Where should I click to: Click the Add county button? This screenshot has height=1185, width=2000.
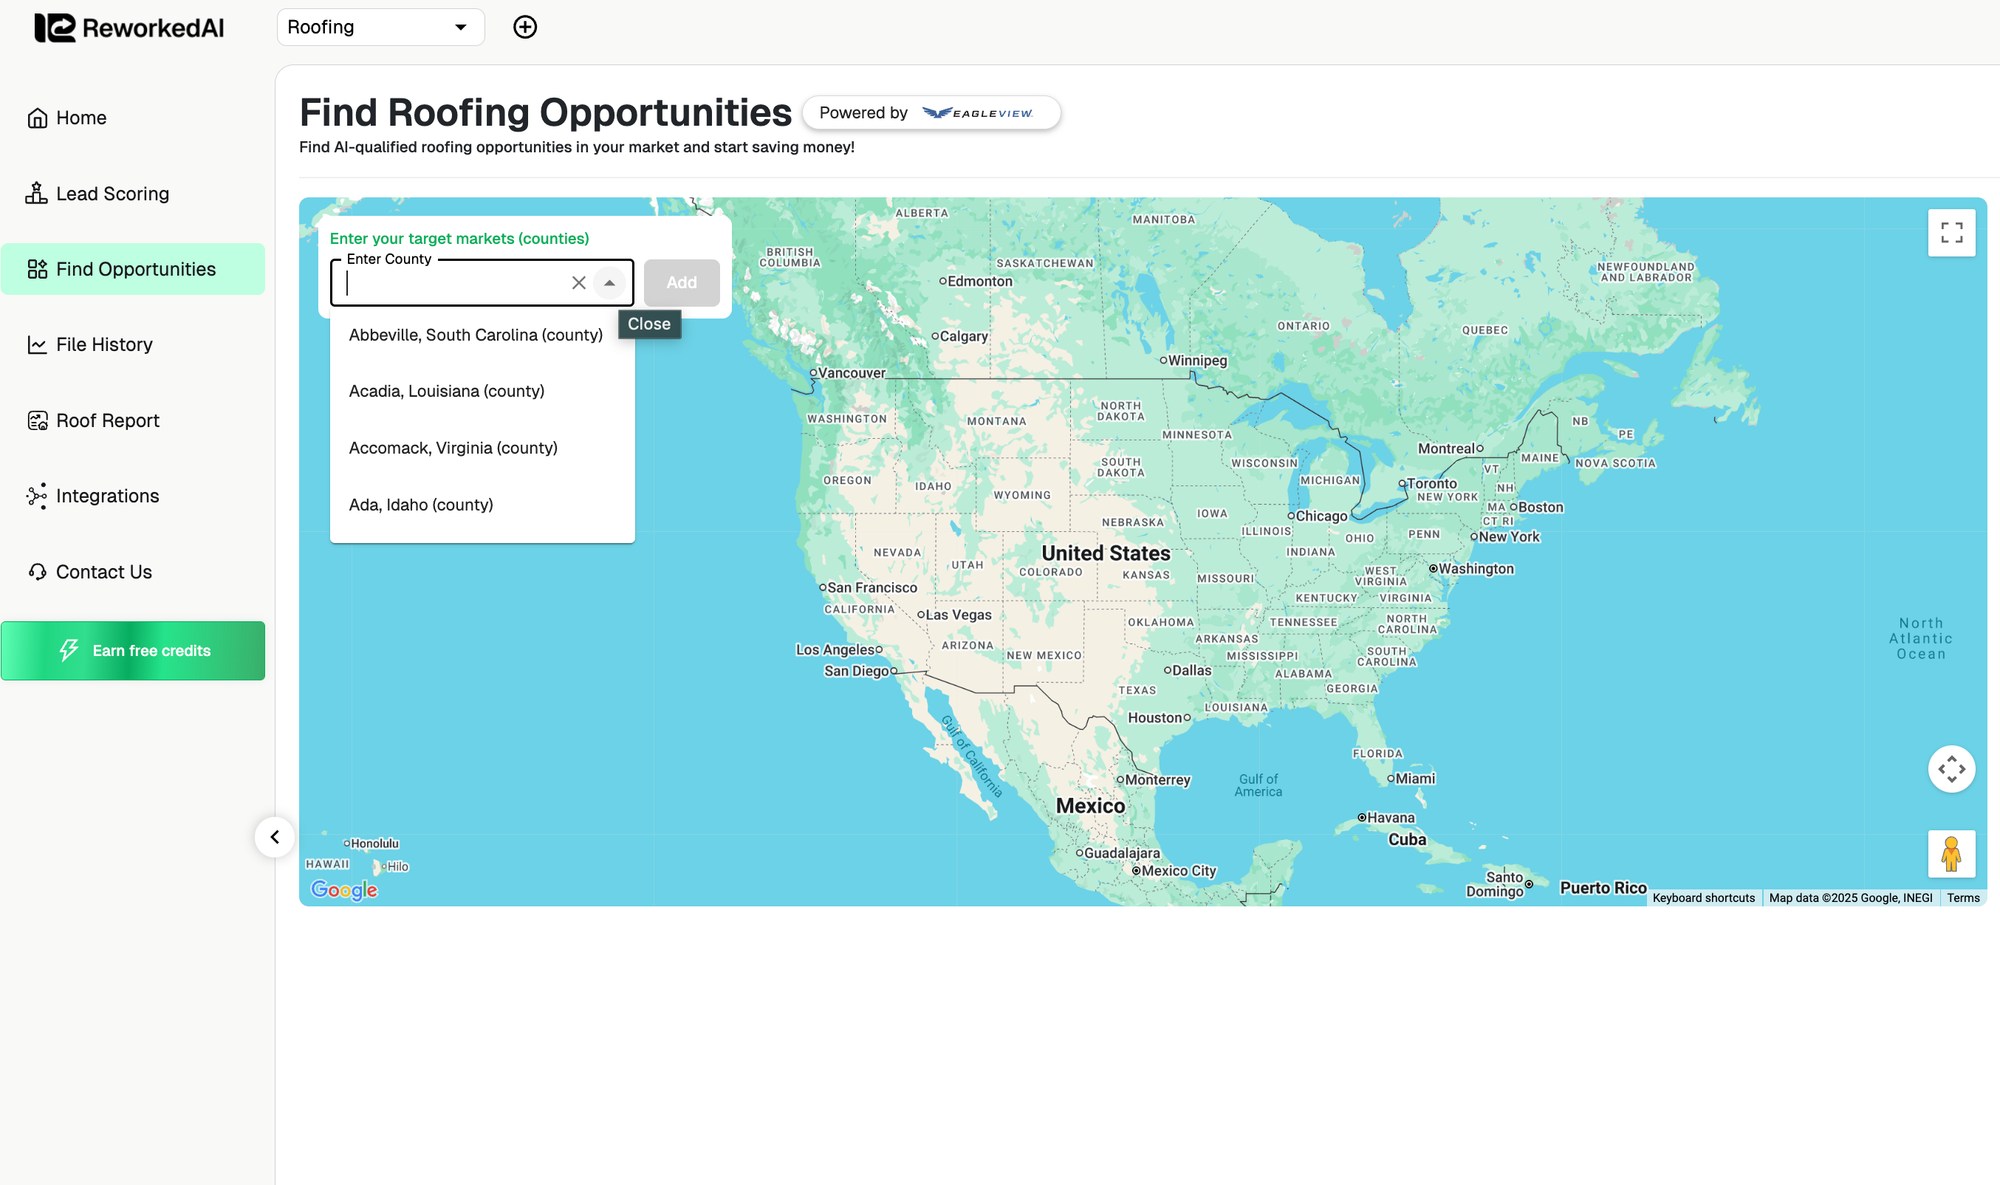(681, 283)
